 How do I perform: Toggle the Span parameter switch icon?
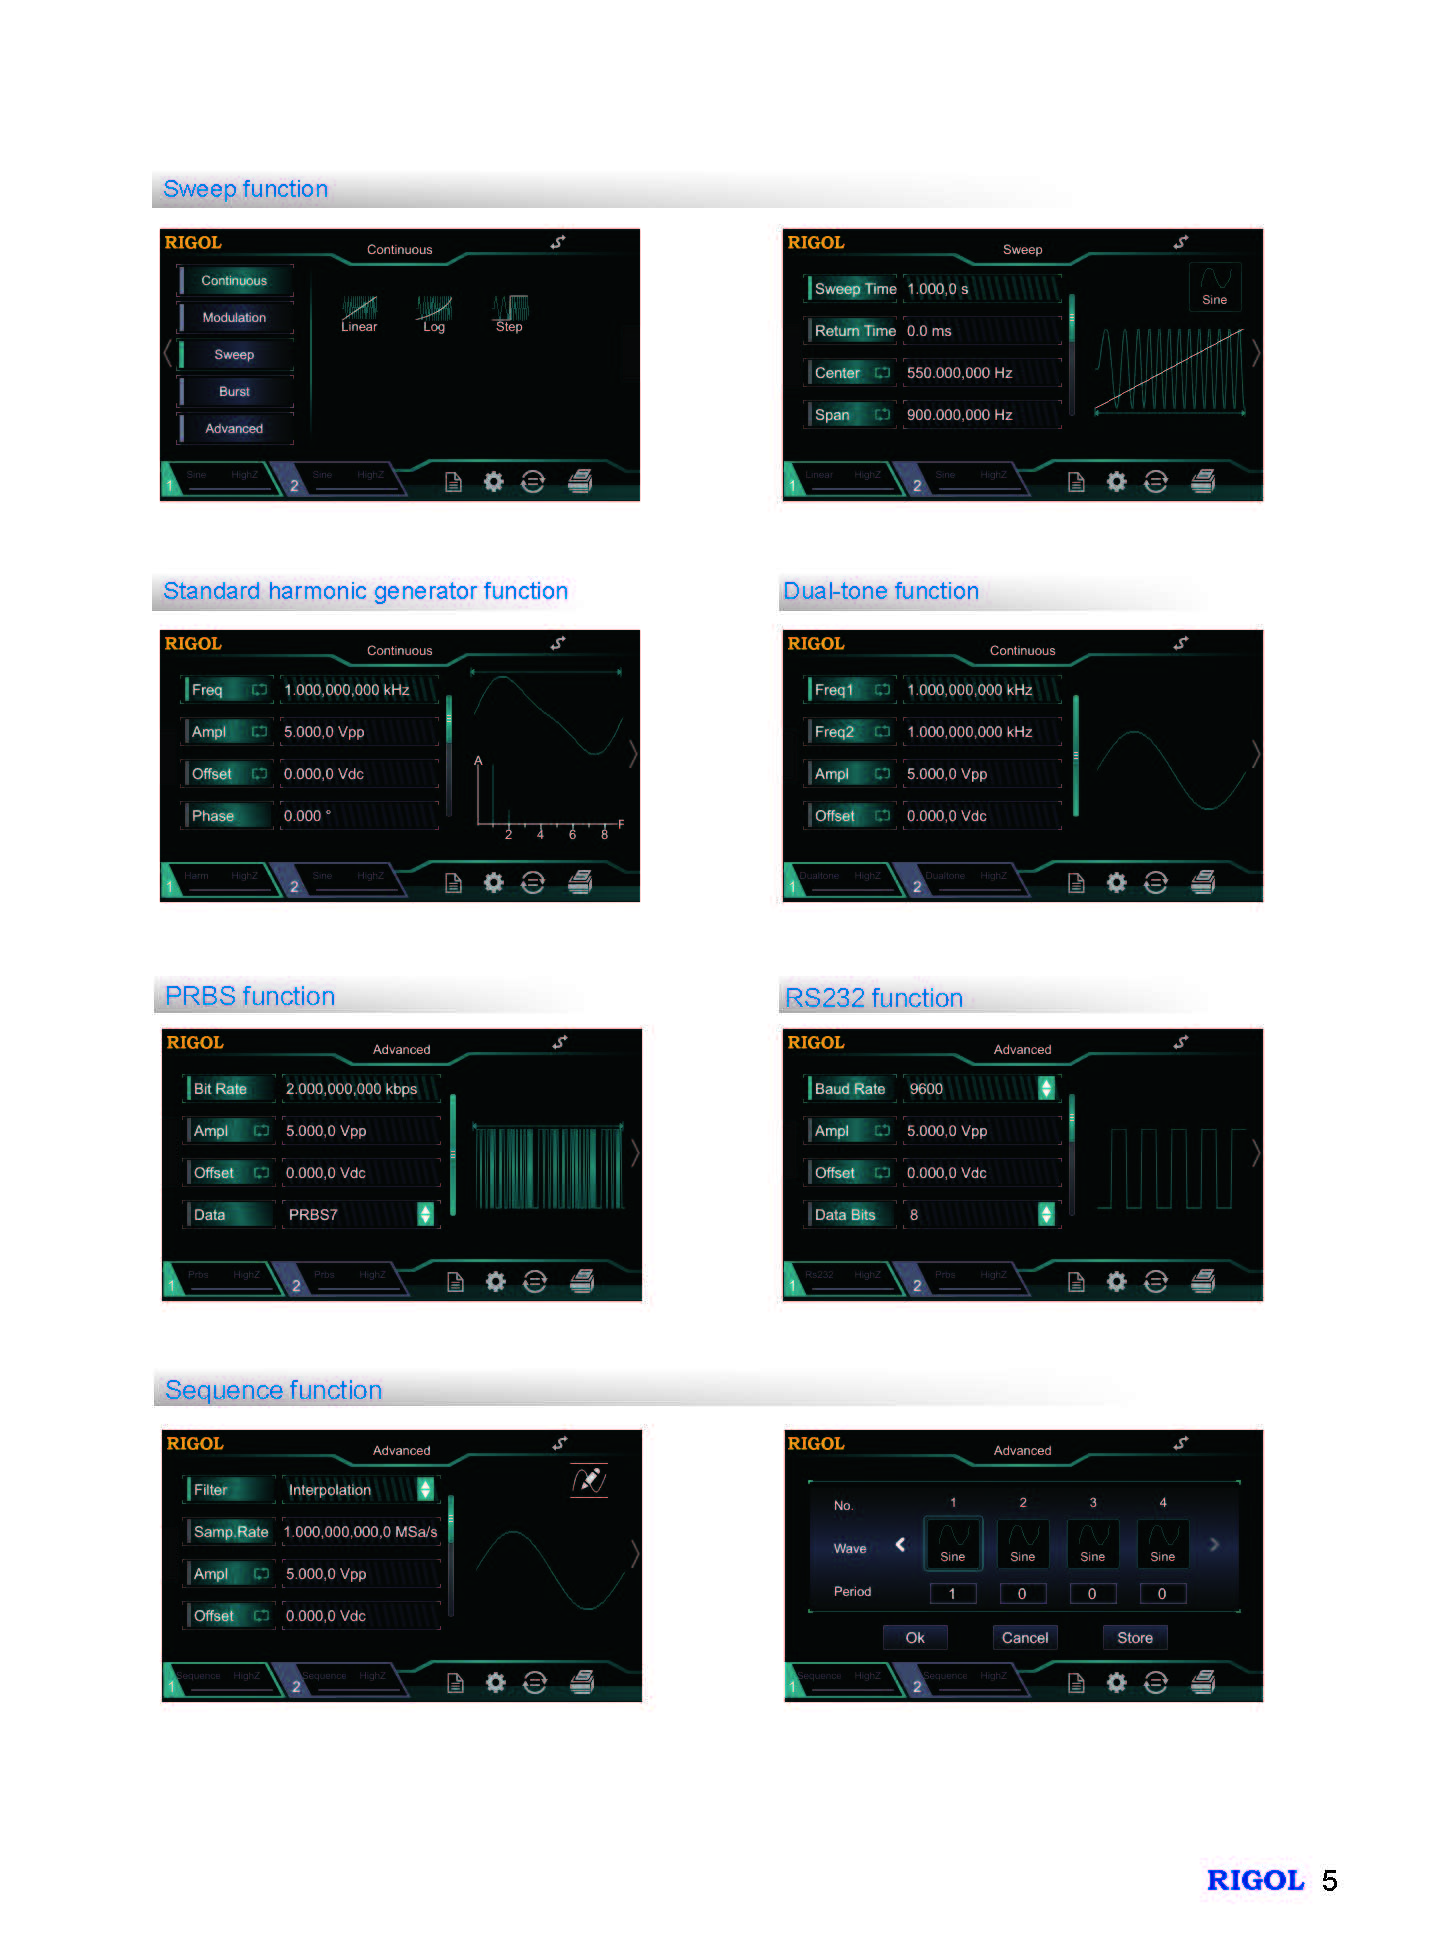[882, 415]
